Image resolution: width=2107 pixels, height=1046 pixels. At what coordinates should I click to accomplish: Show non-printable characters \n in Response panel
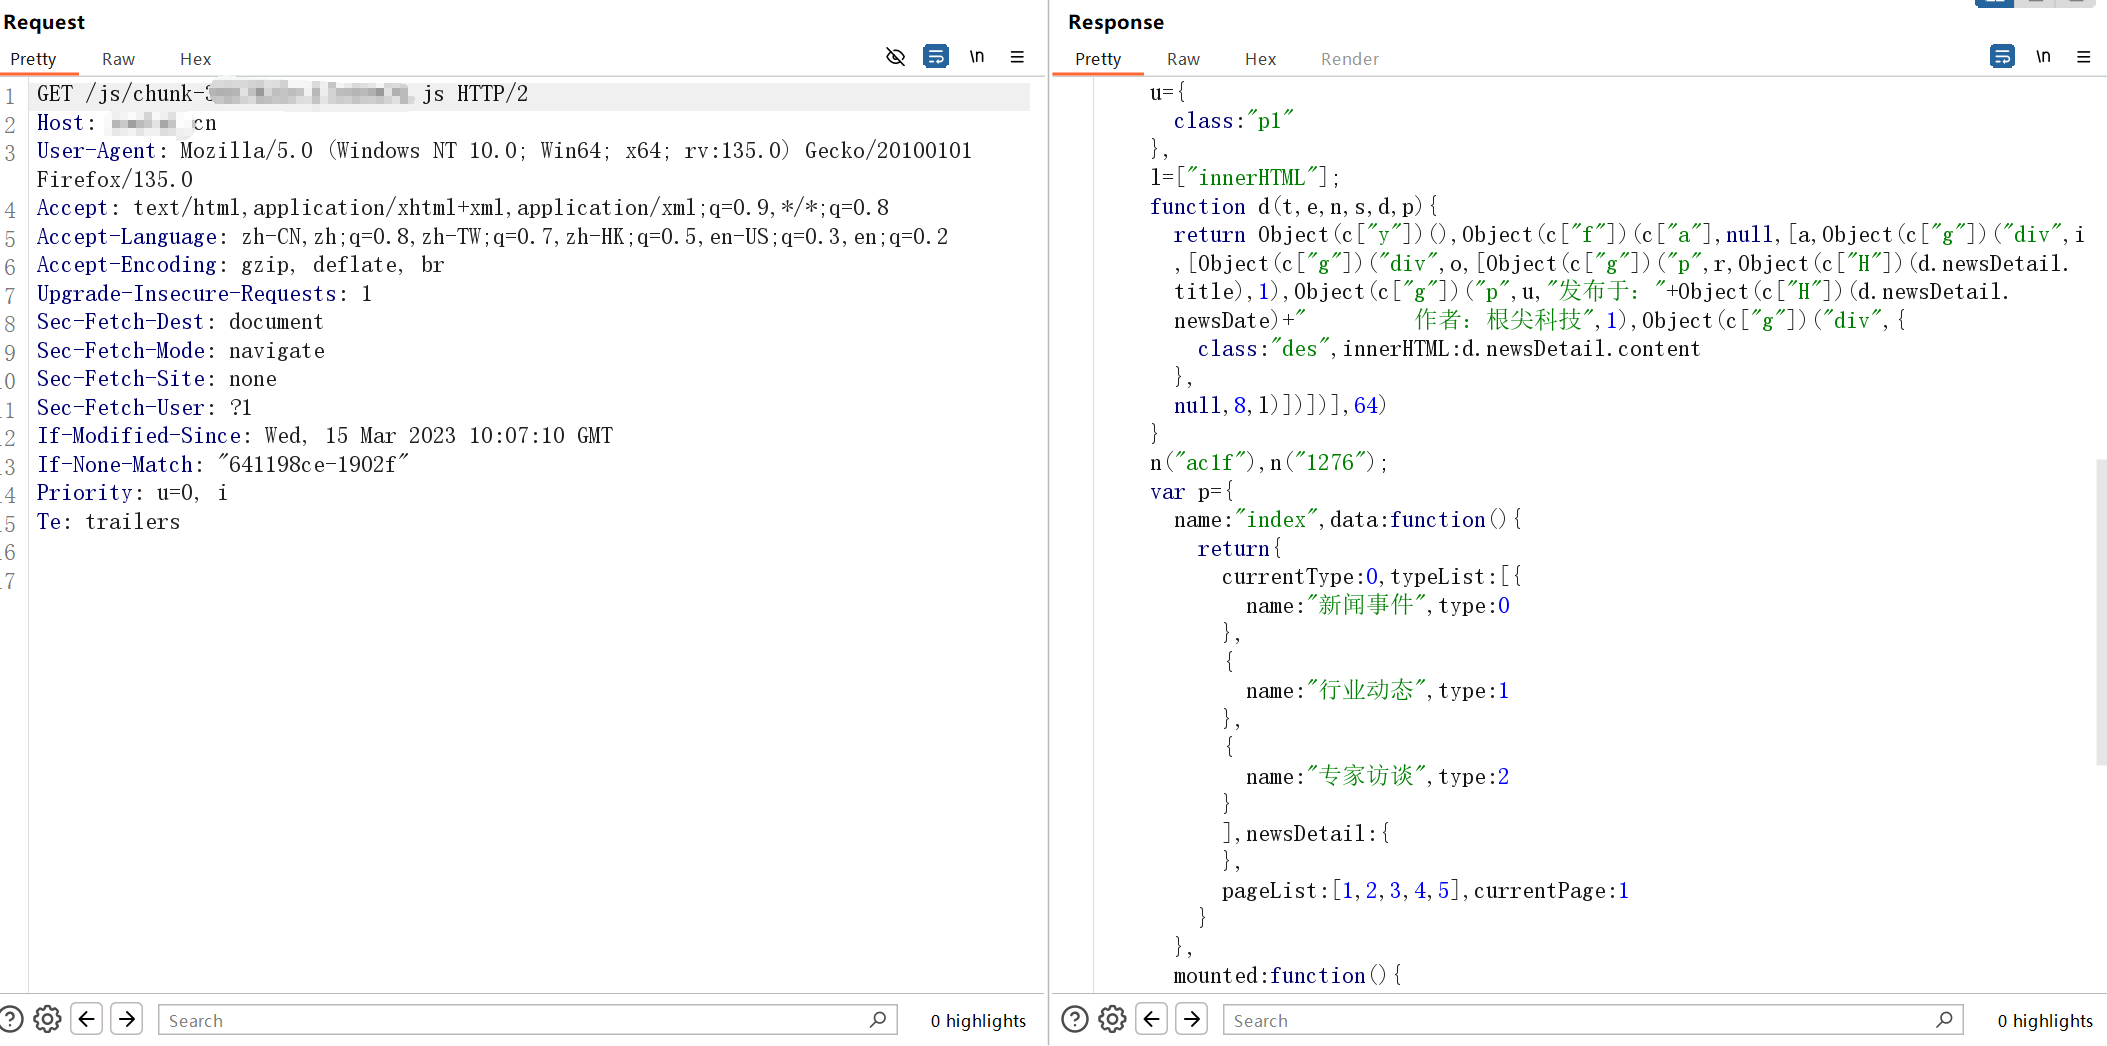[x=2043, y=57]
